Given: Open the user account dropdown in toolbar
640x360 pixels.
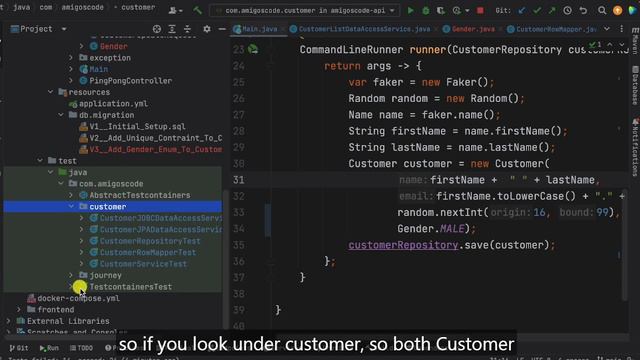Looking at the screenshot, I should coord(176,11).
